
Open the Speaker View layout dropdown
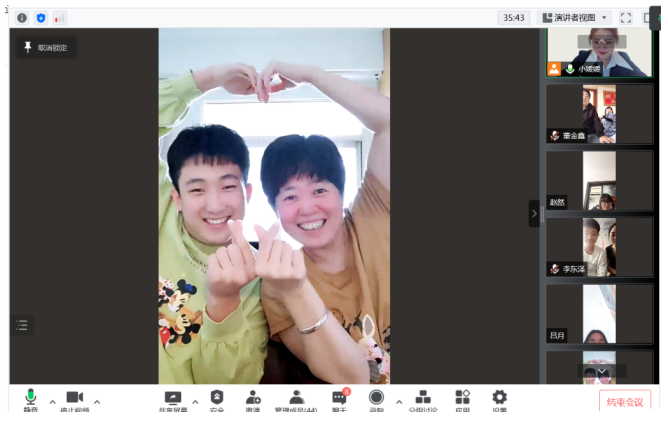click(574, 18)
